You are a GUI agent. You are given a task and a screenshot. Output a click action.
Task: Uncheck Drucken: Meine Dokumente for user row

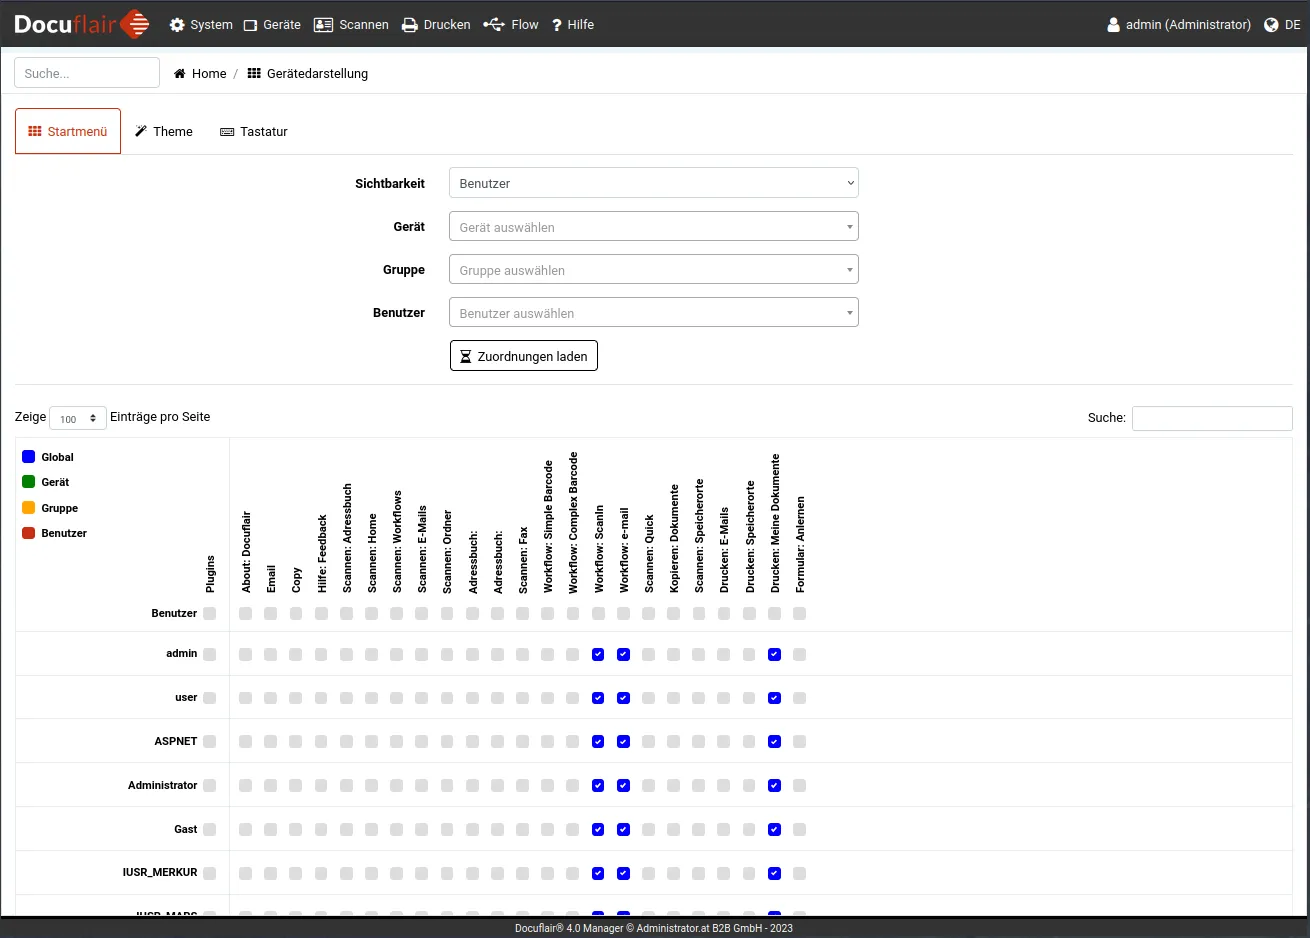click(x=774, y=698)
